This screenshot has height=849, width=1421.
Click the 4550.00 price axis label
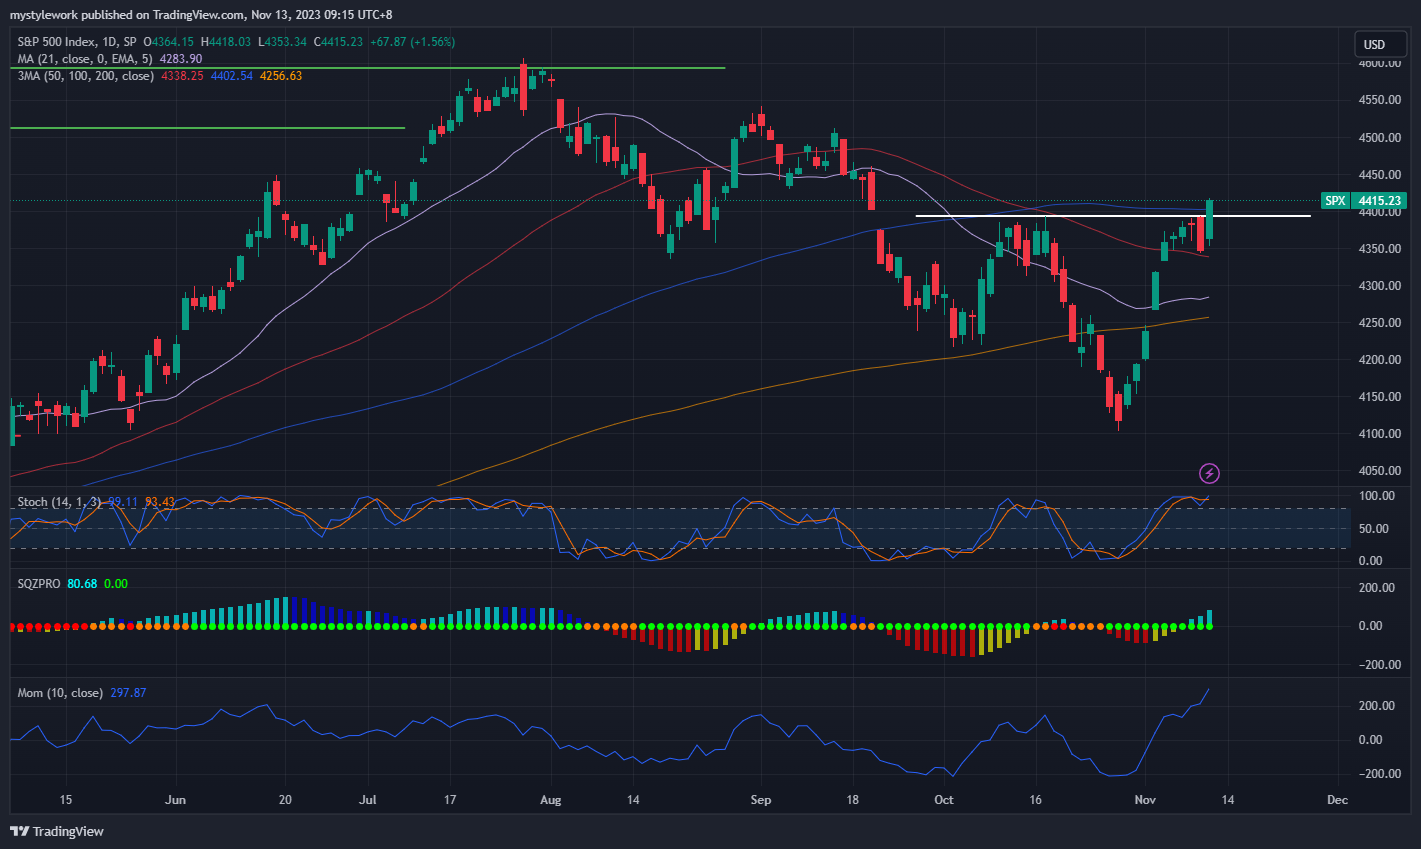tap(1379, 100)
